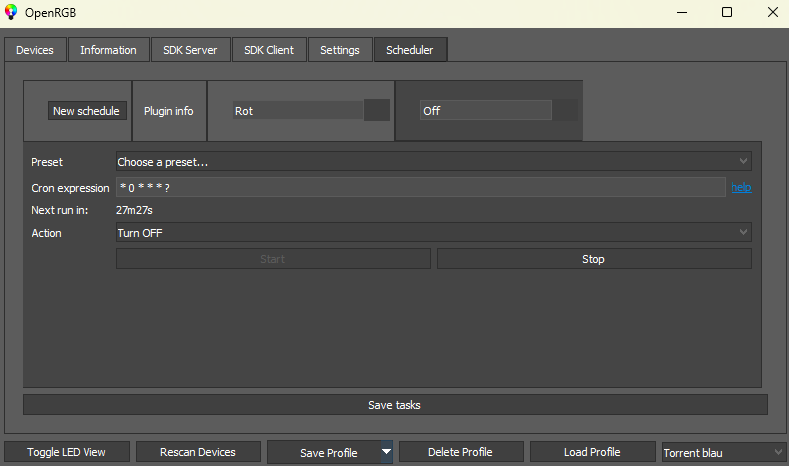This screenshot has height=466, width=789.
Task: Open the Torrent blau profile dropdown
Action: (x=724, y=452)
